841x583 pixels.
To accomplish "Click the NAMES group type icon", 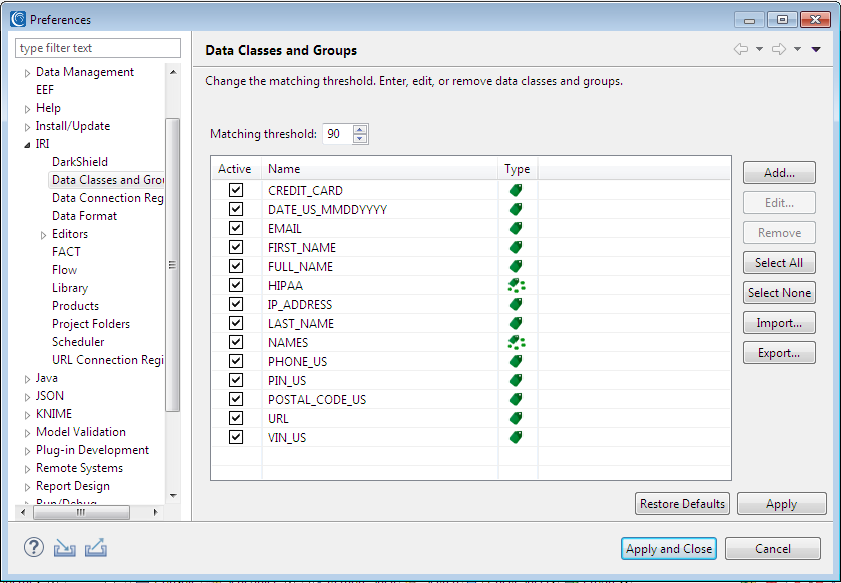I will (x=517, y=342).
